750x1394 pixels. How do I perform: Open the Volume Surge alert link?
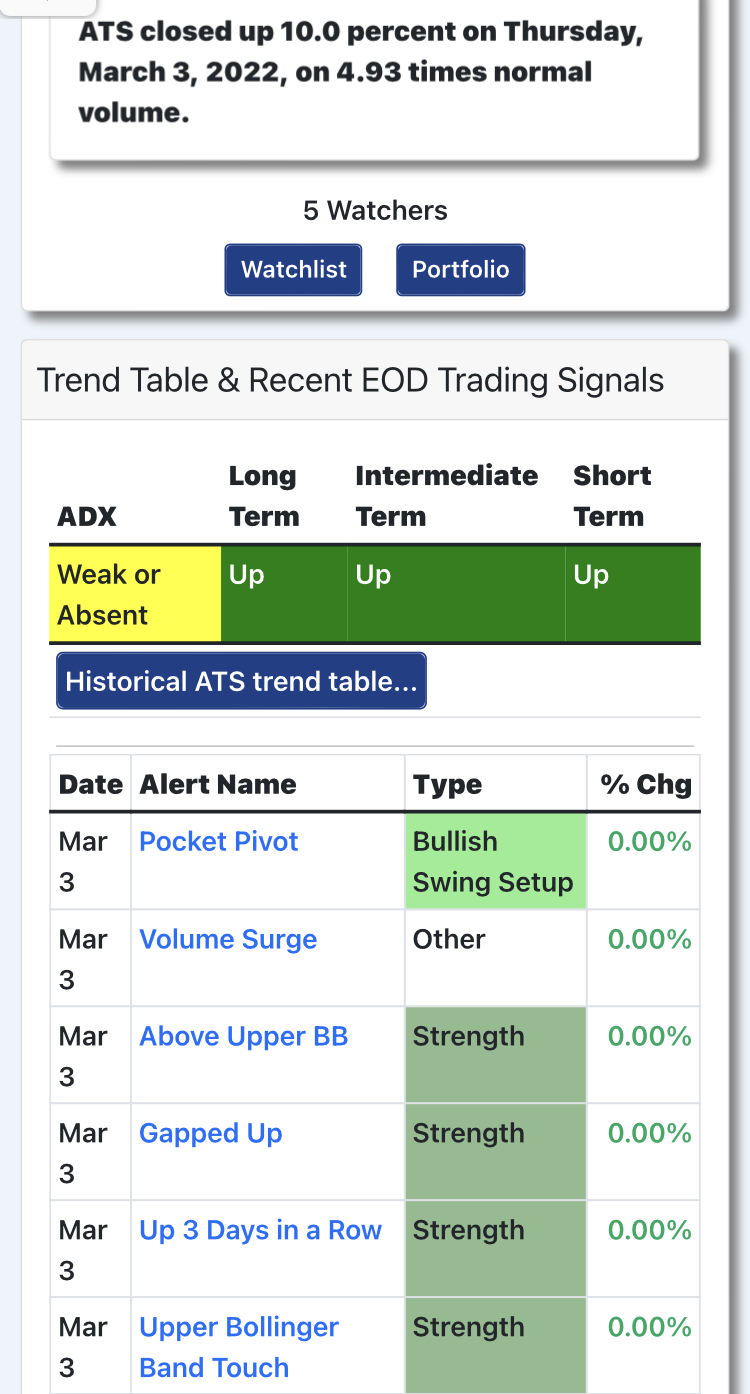click(228, 939)
